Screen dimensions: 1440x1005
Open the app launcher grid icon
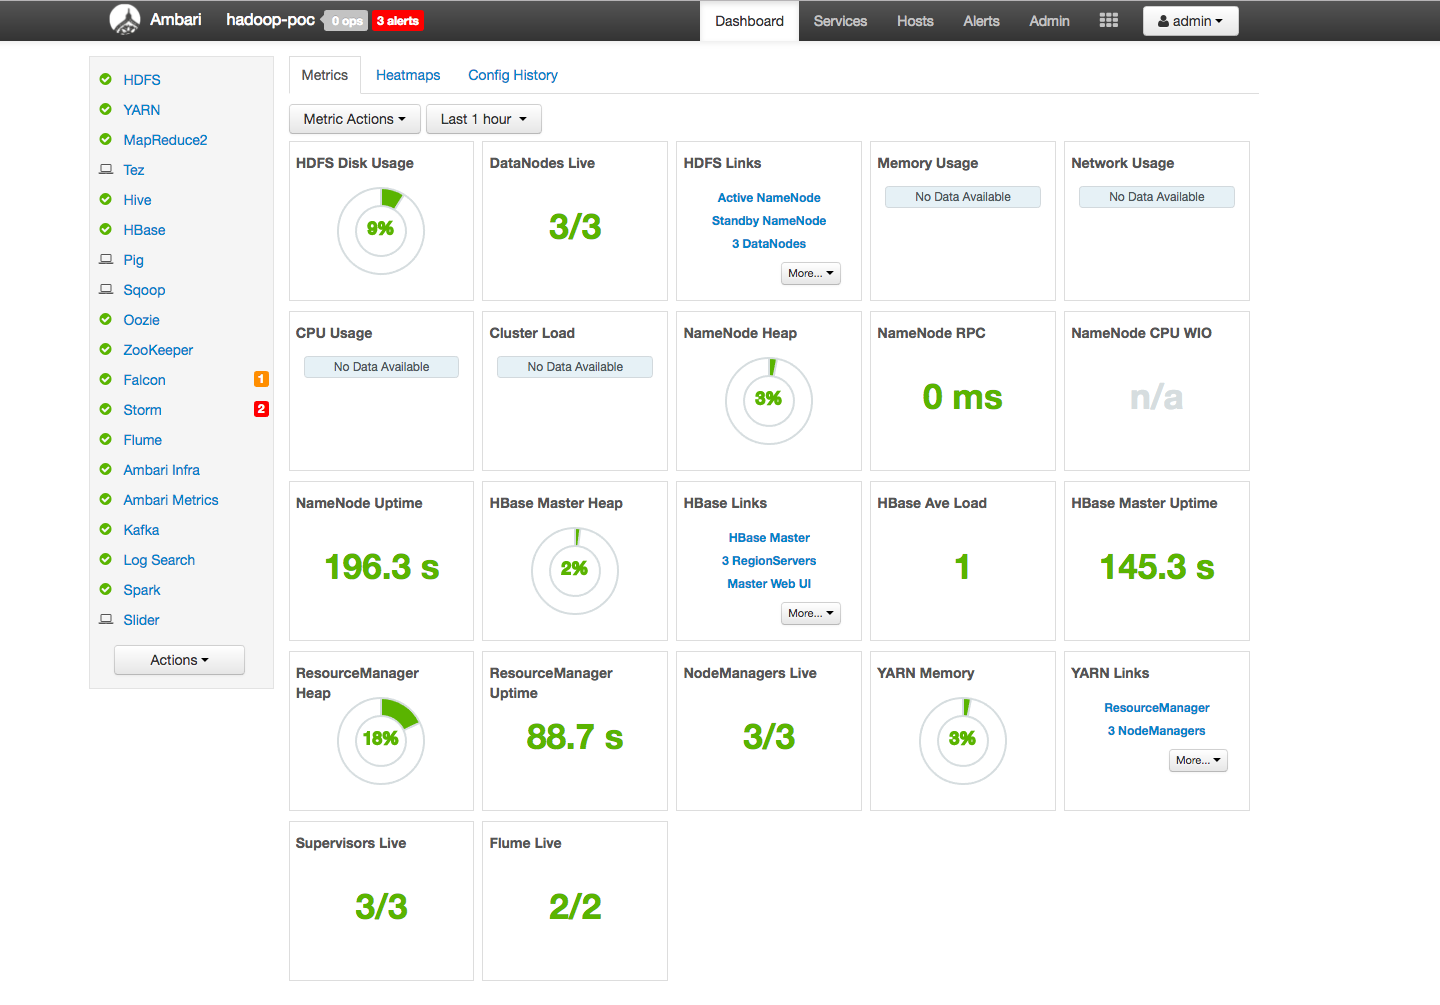tap(1108, 20)
